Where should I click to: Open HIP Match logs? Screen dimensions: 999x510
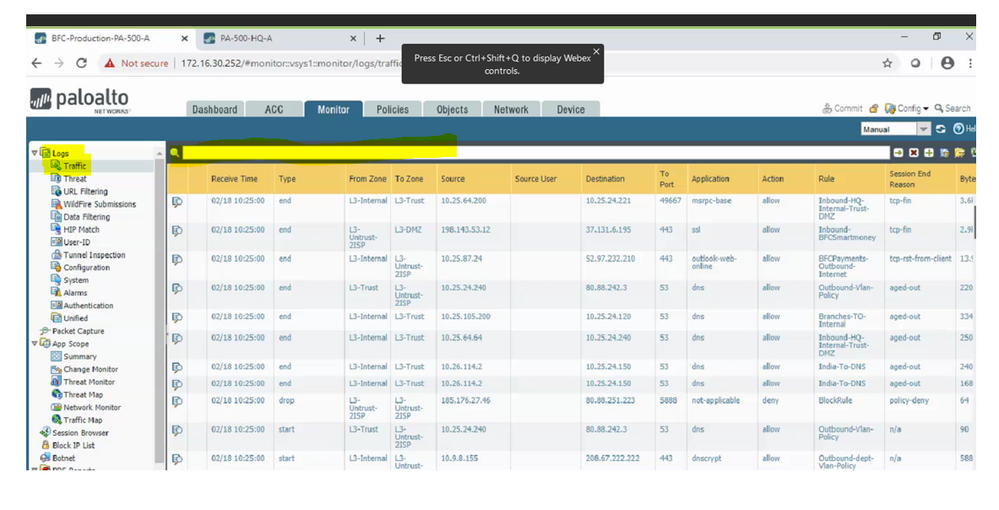[81, 230]
